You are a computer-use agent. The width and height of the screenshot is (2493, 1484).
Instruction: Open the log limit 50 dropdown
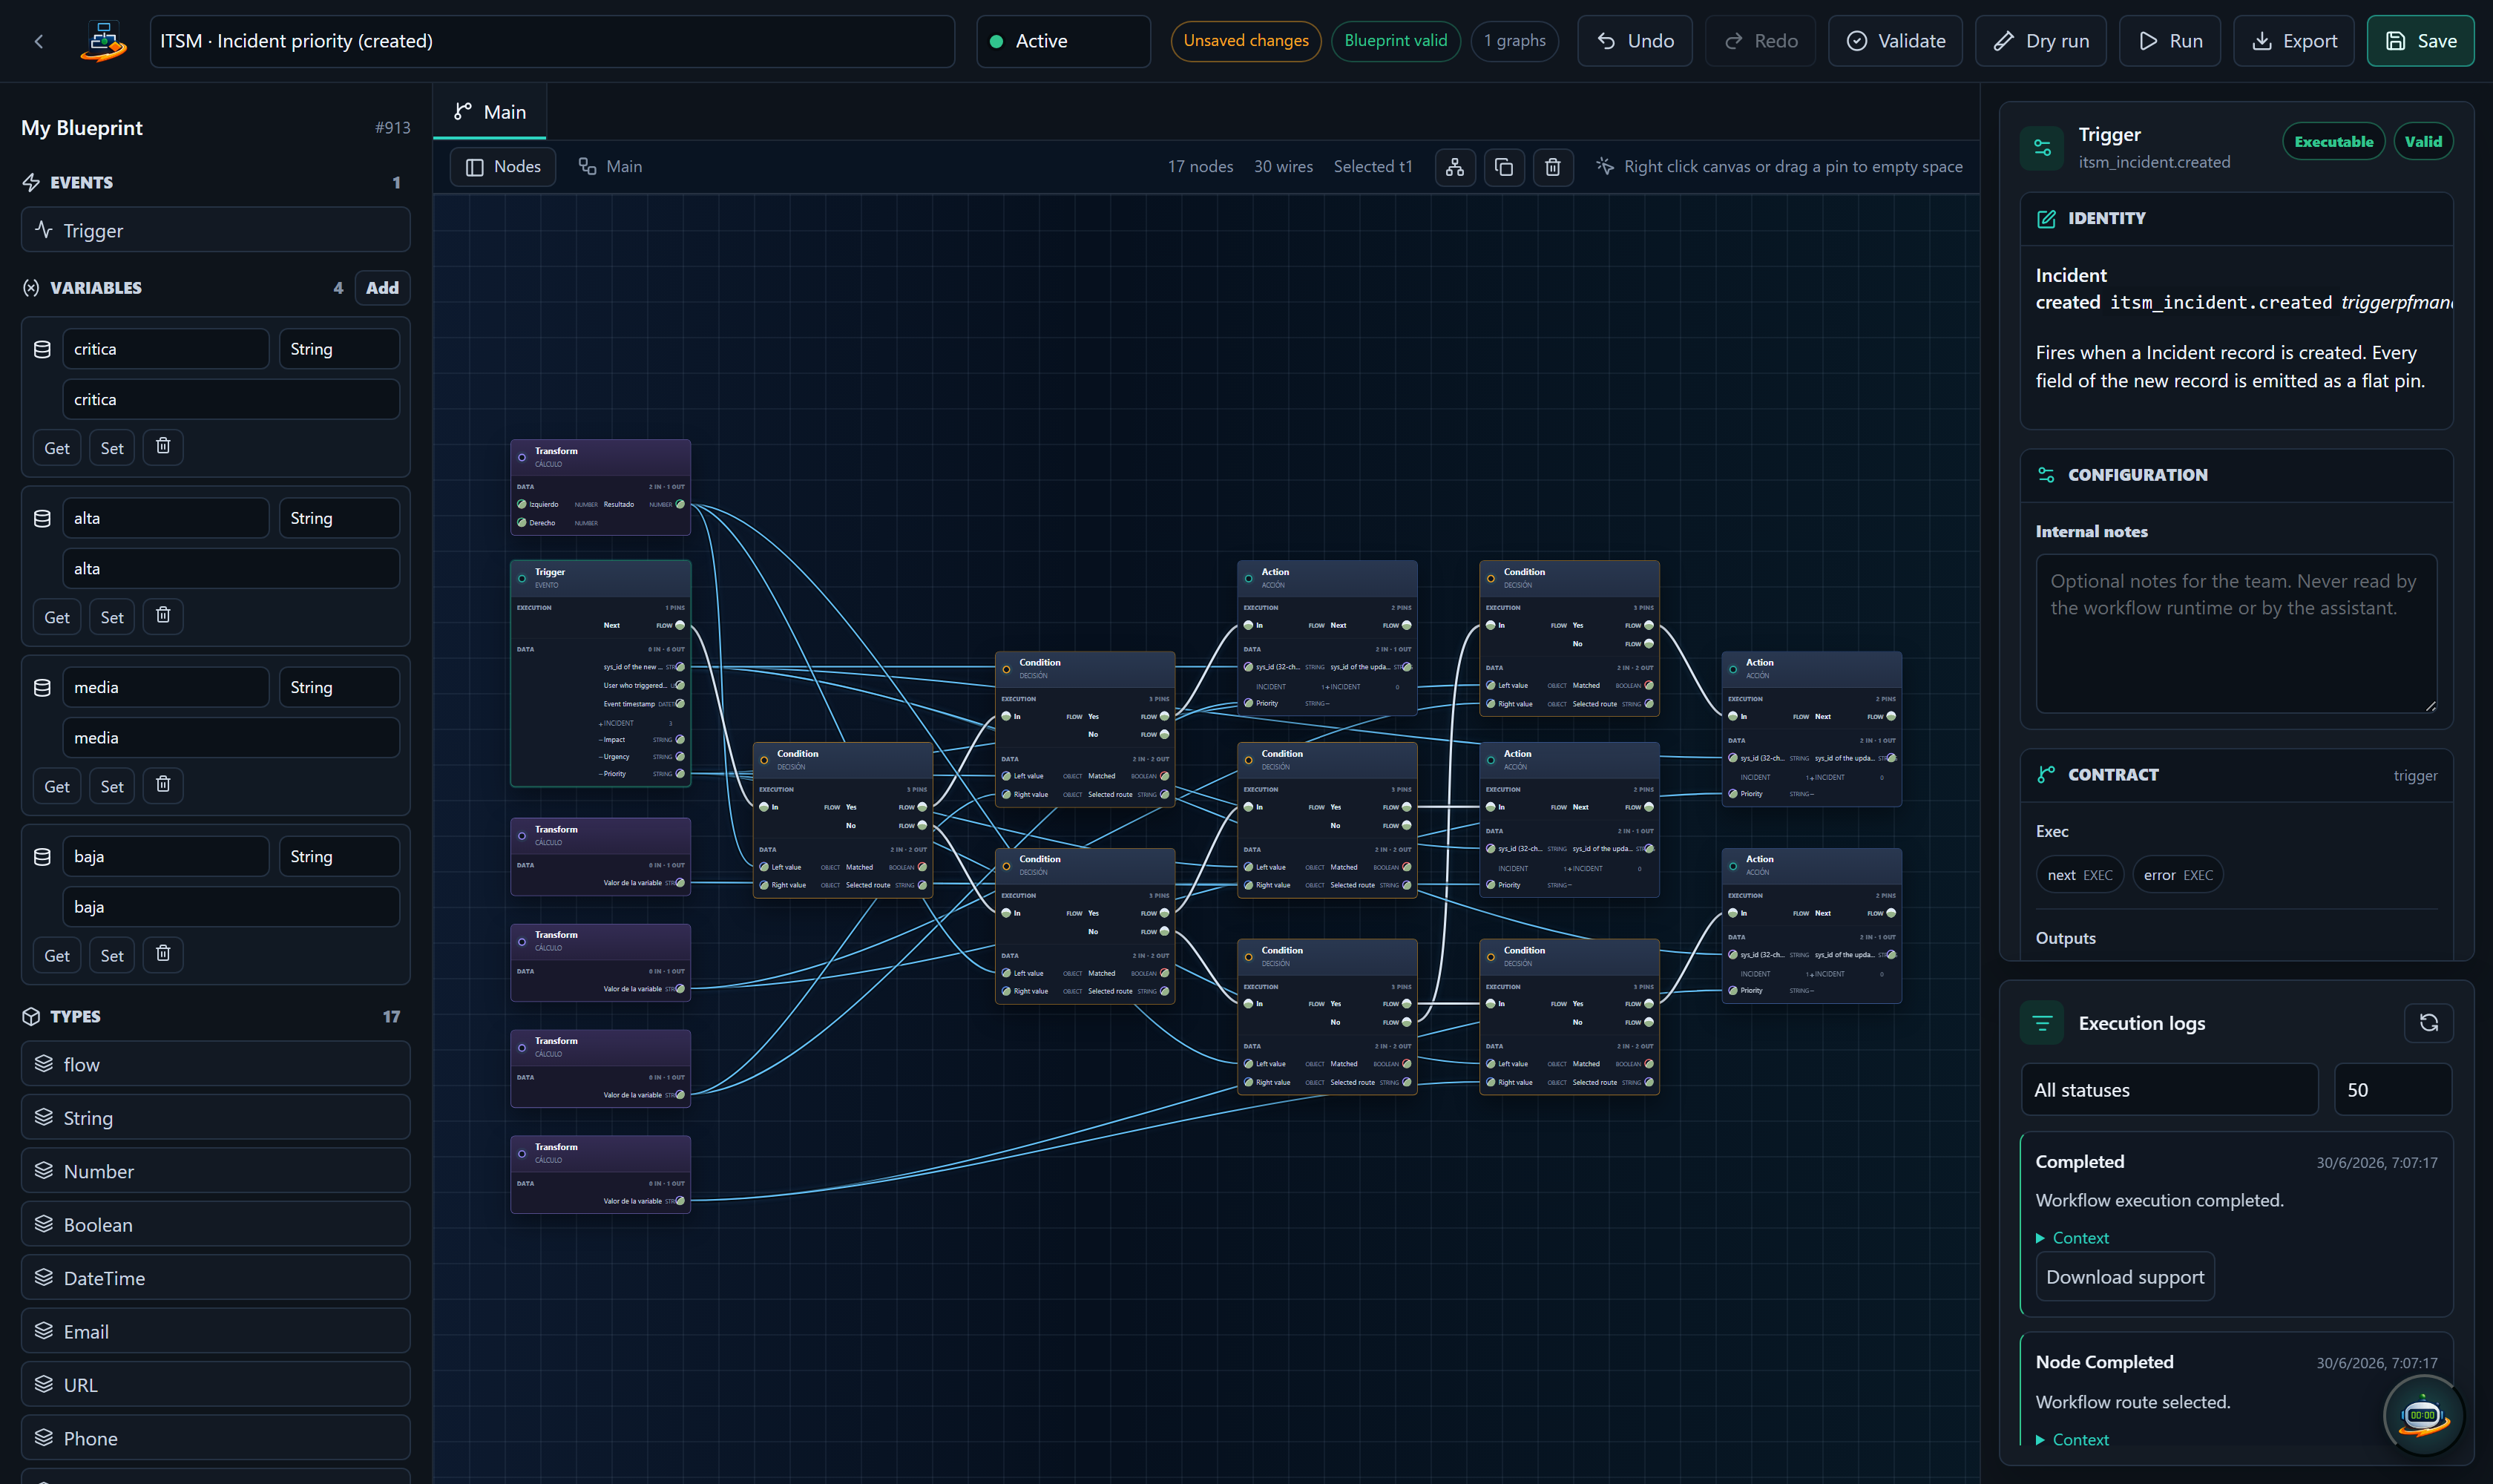2392,1089
